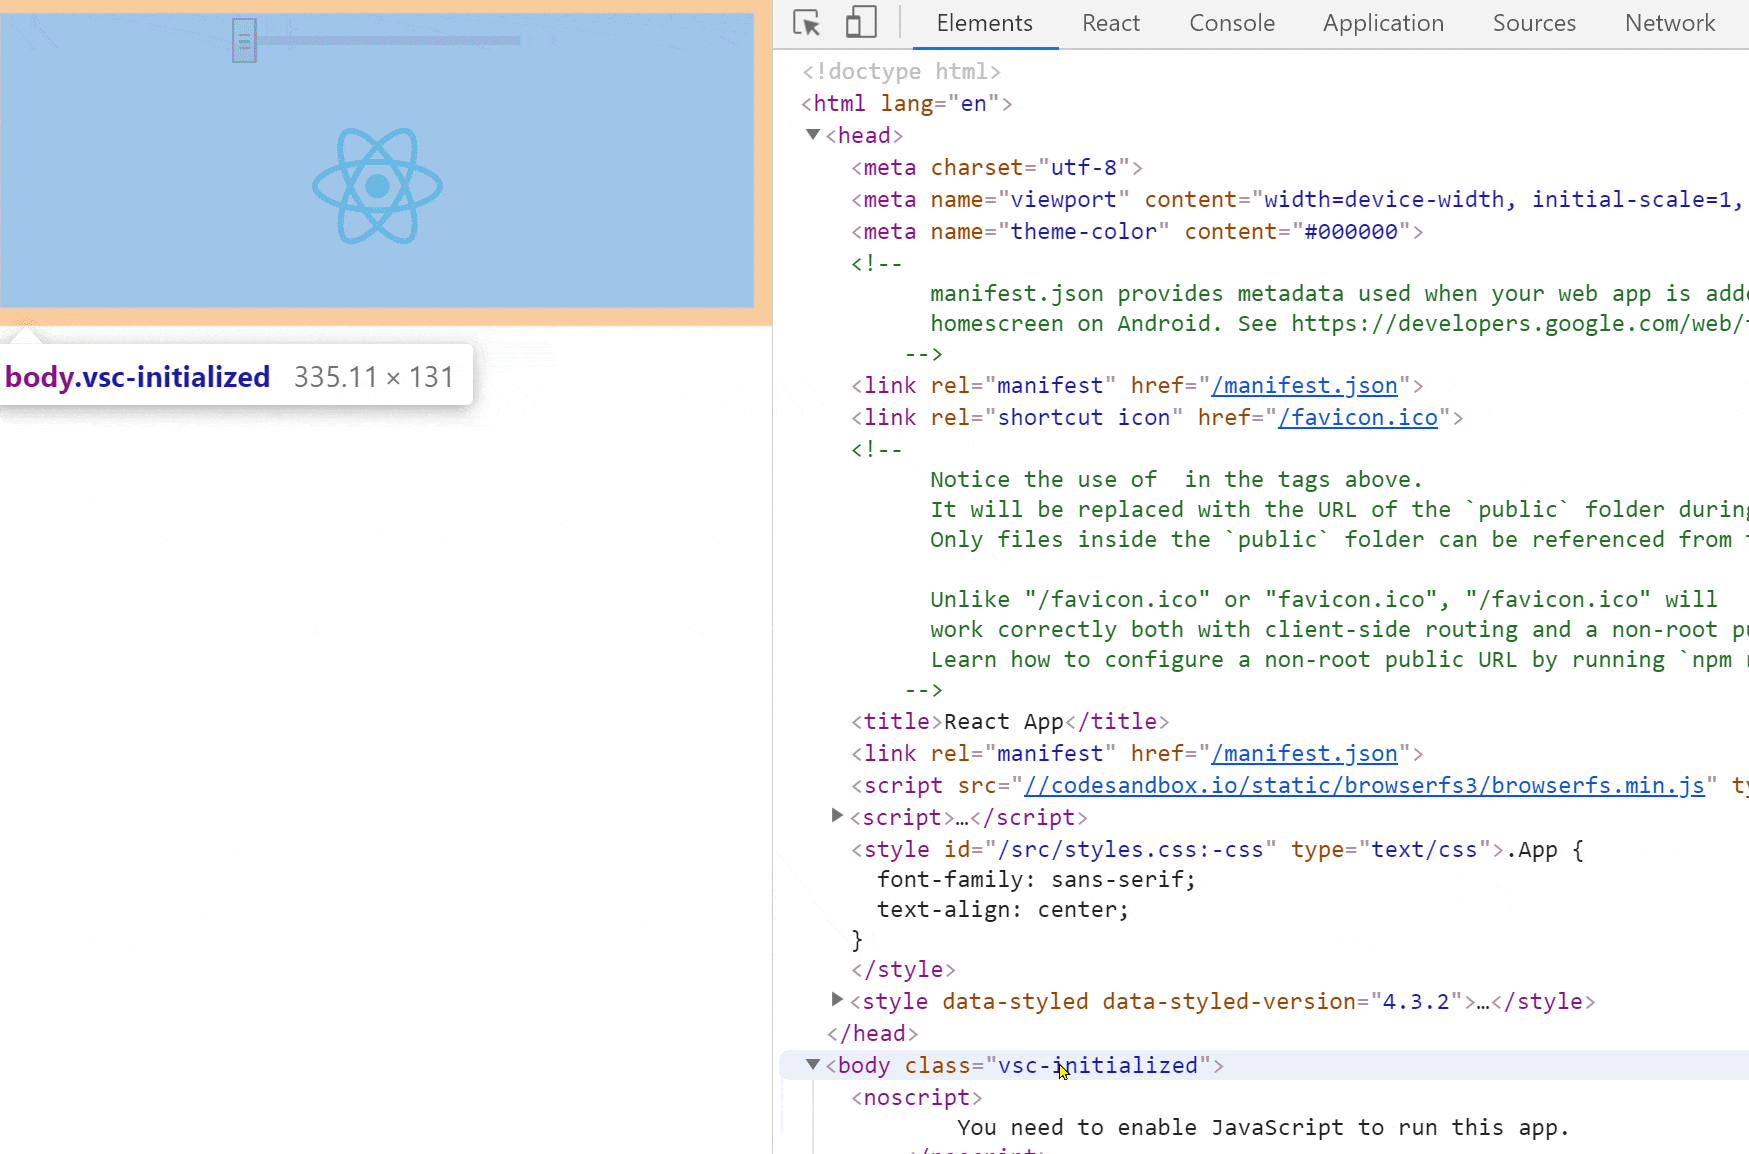Select the meta viewport node
The width and height of the screenshot is (1749, 1154).
click(1300, 200)
